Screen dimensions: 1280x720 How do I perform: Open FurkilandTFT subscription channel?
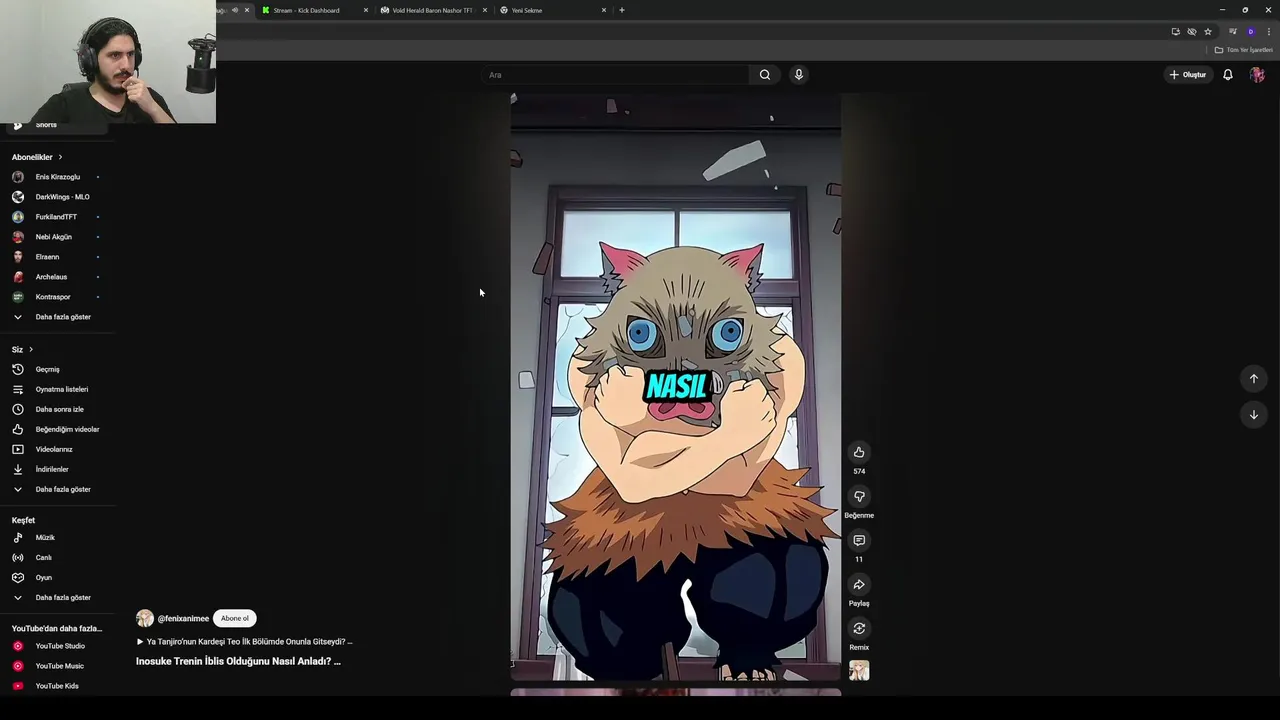point(57,217)
